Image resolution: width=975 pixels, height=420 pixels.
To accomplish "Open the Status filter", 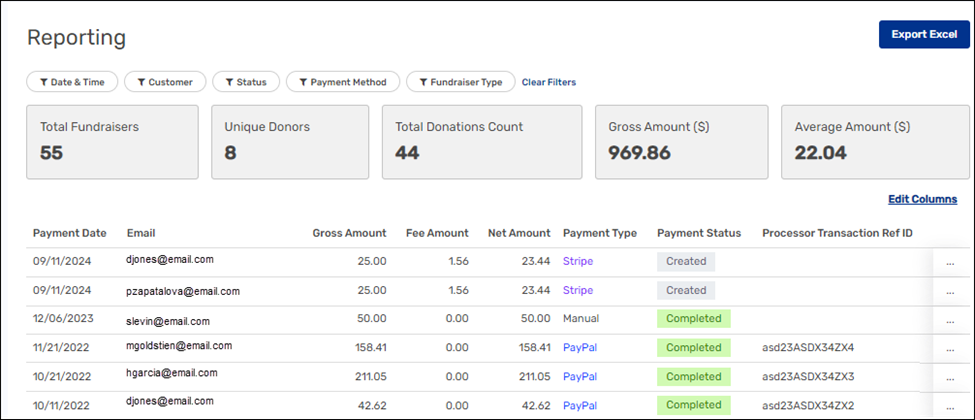I will (x=245, y=82).
